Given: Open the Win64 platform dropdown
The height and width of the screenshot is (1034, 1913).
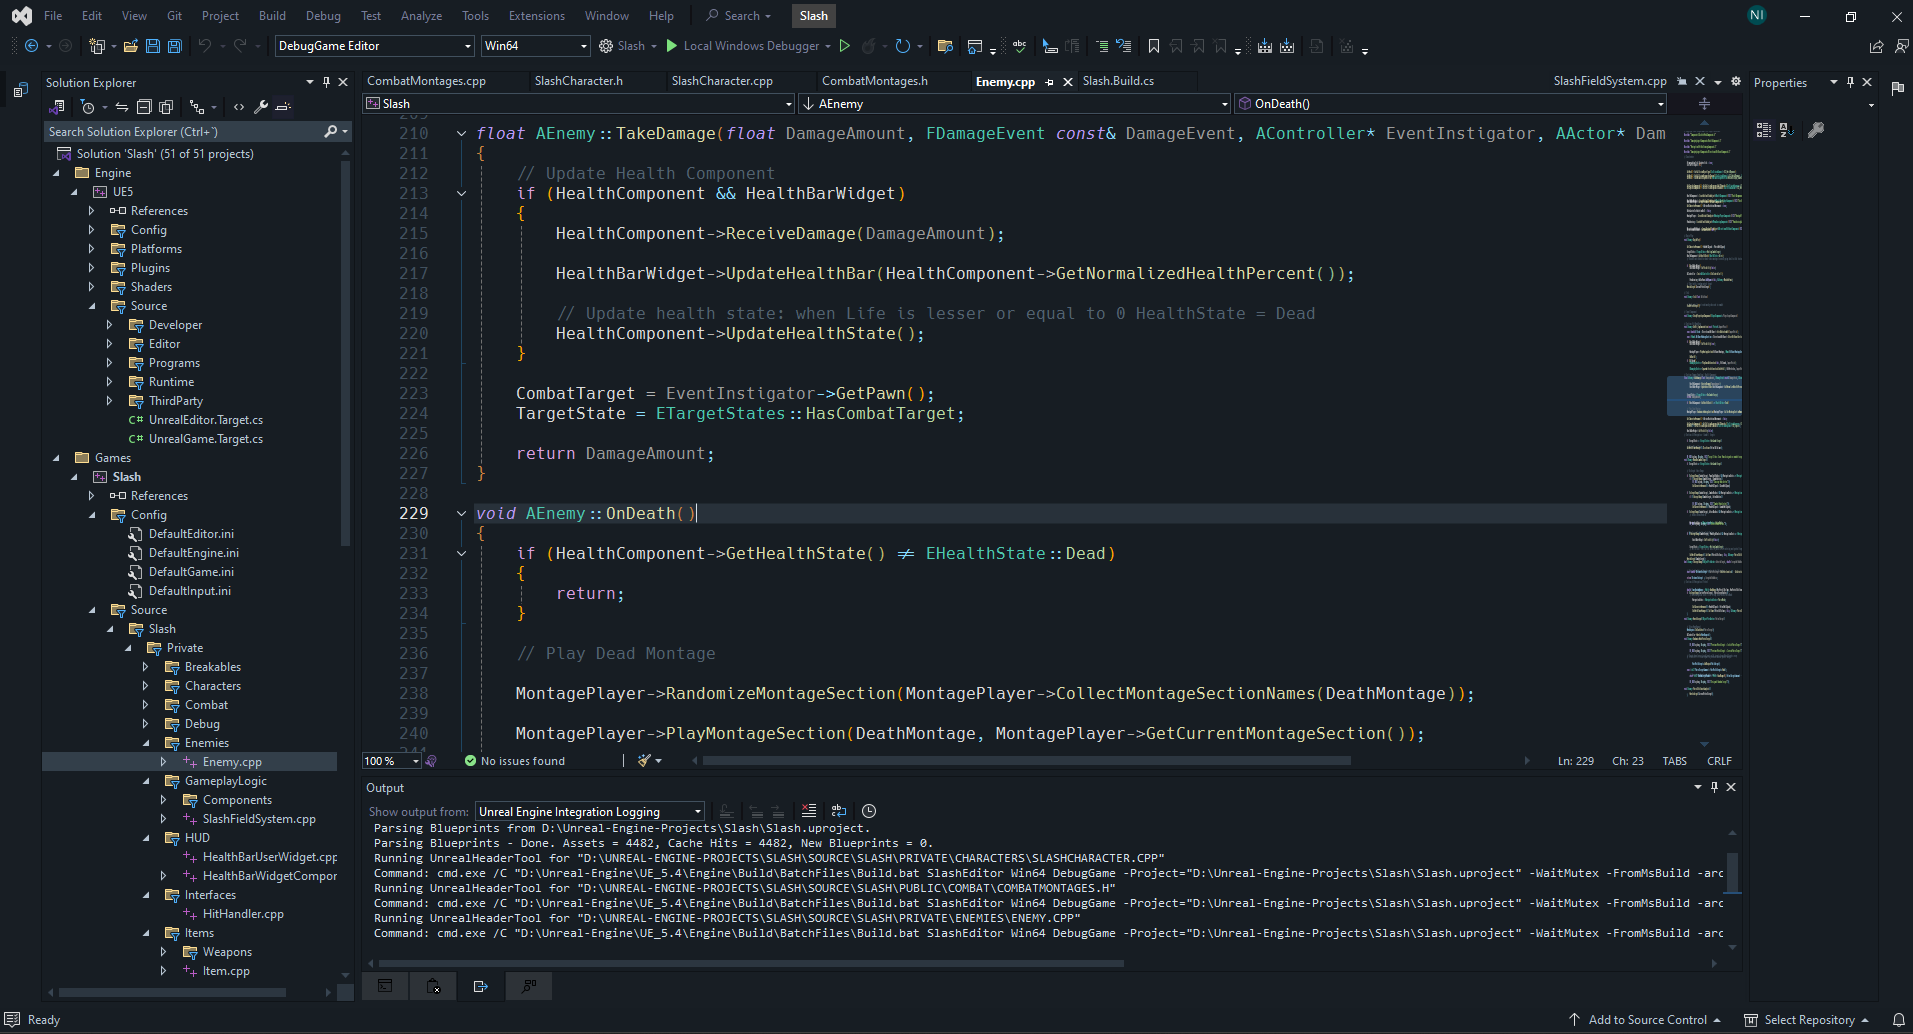Looking at the screenshot, I should pos(536,46).
